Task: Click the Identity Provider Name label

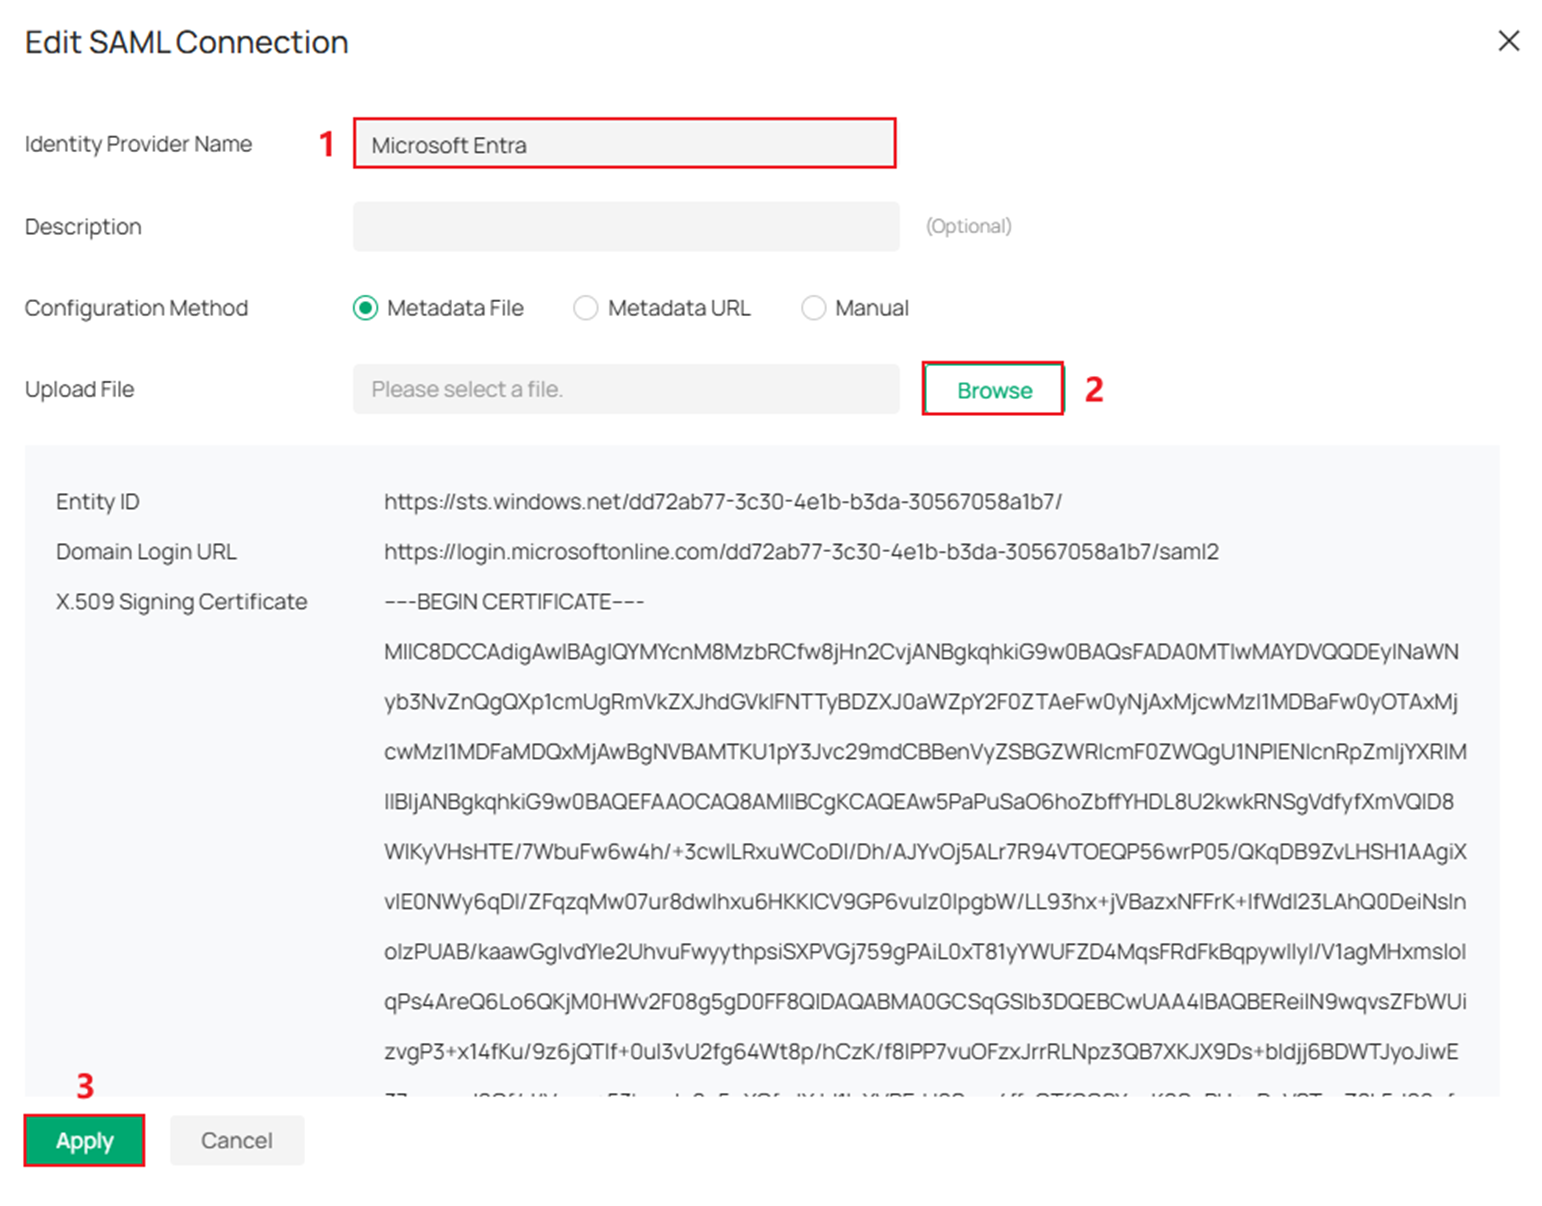Action: 138,144
